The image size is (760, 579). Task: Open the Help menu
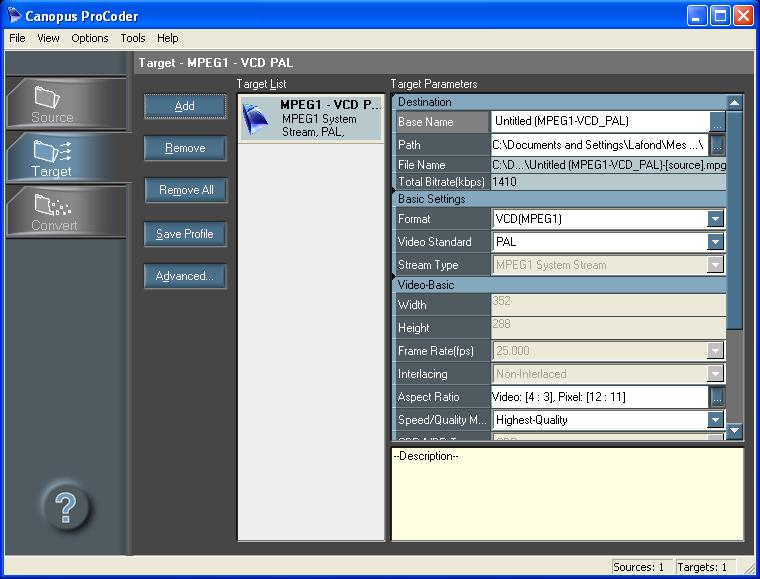click(x=168, y=38)
